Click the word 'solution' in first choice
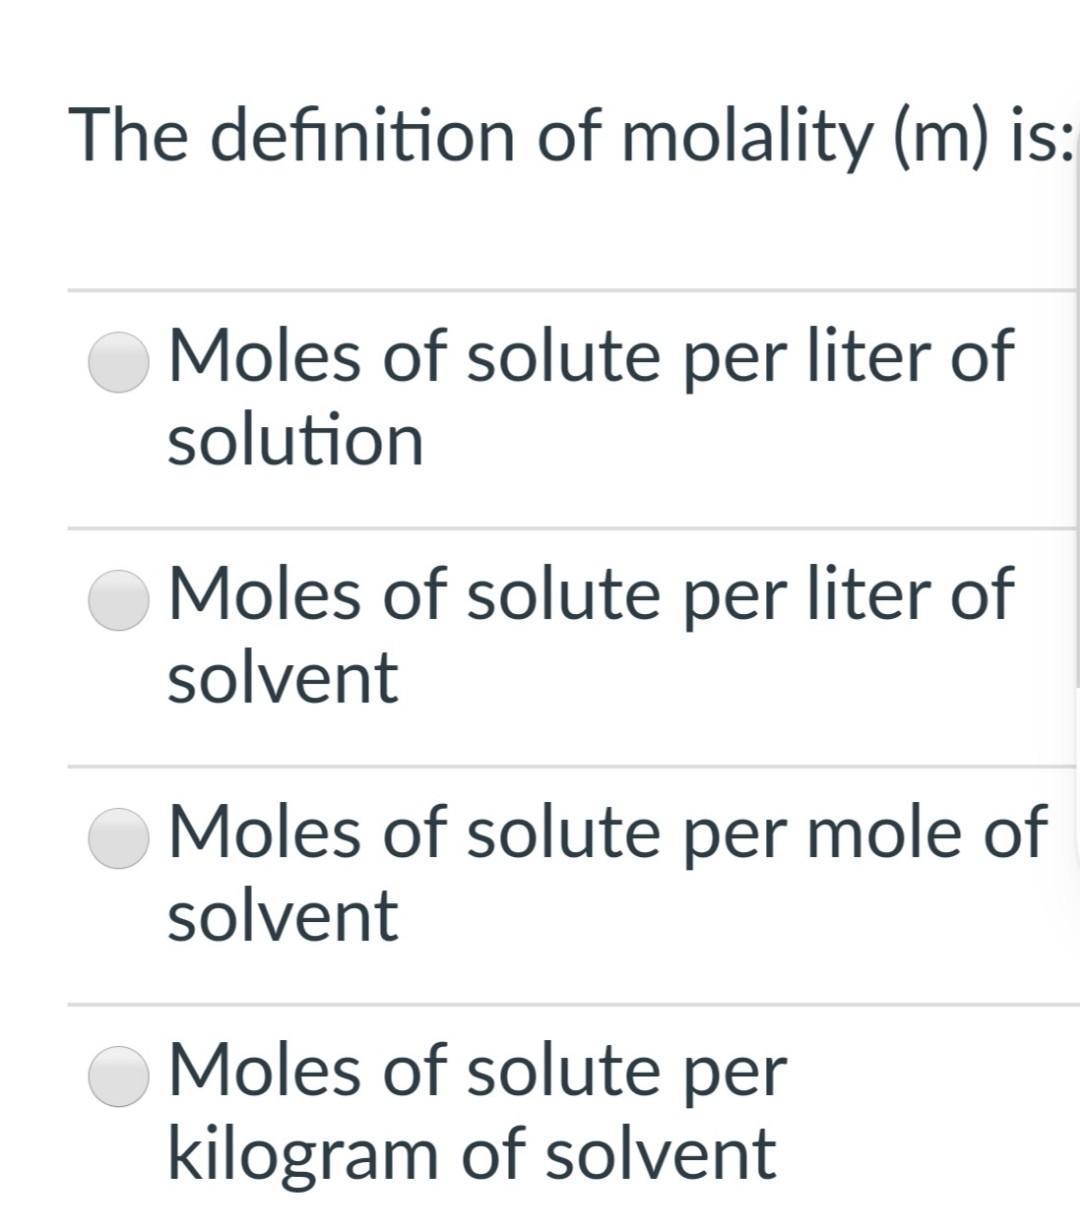This screenshot has width=1080, height=1227. click(x=295, y=437)
